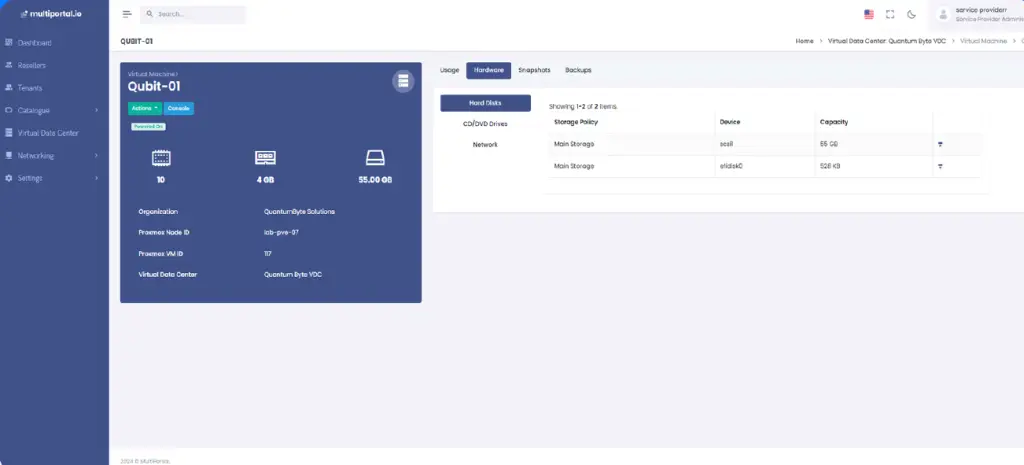Focus the Search input field
Viewport: 1024px width, 465px height.
[193, 14]
